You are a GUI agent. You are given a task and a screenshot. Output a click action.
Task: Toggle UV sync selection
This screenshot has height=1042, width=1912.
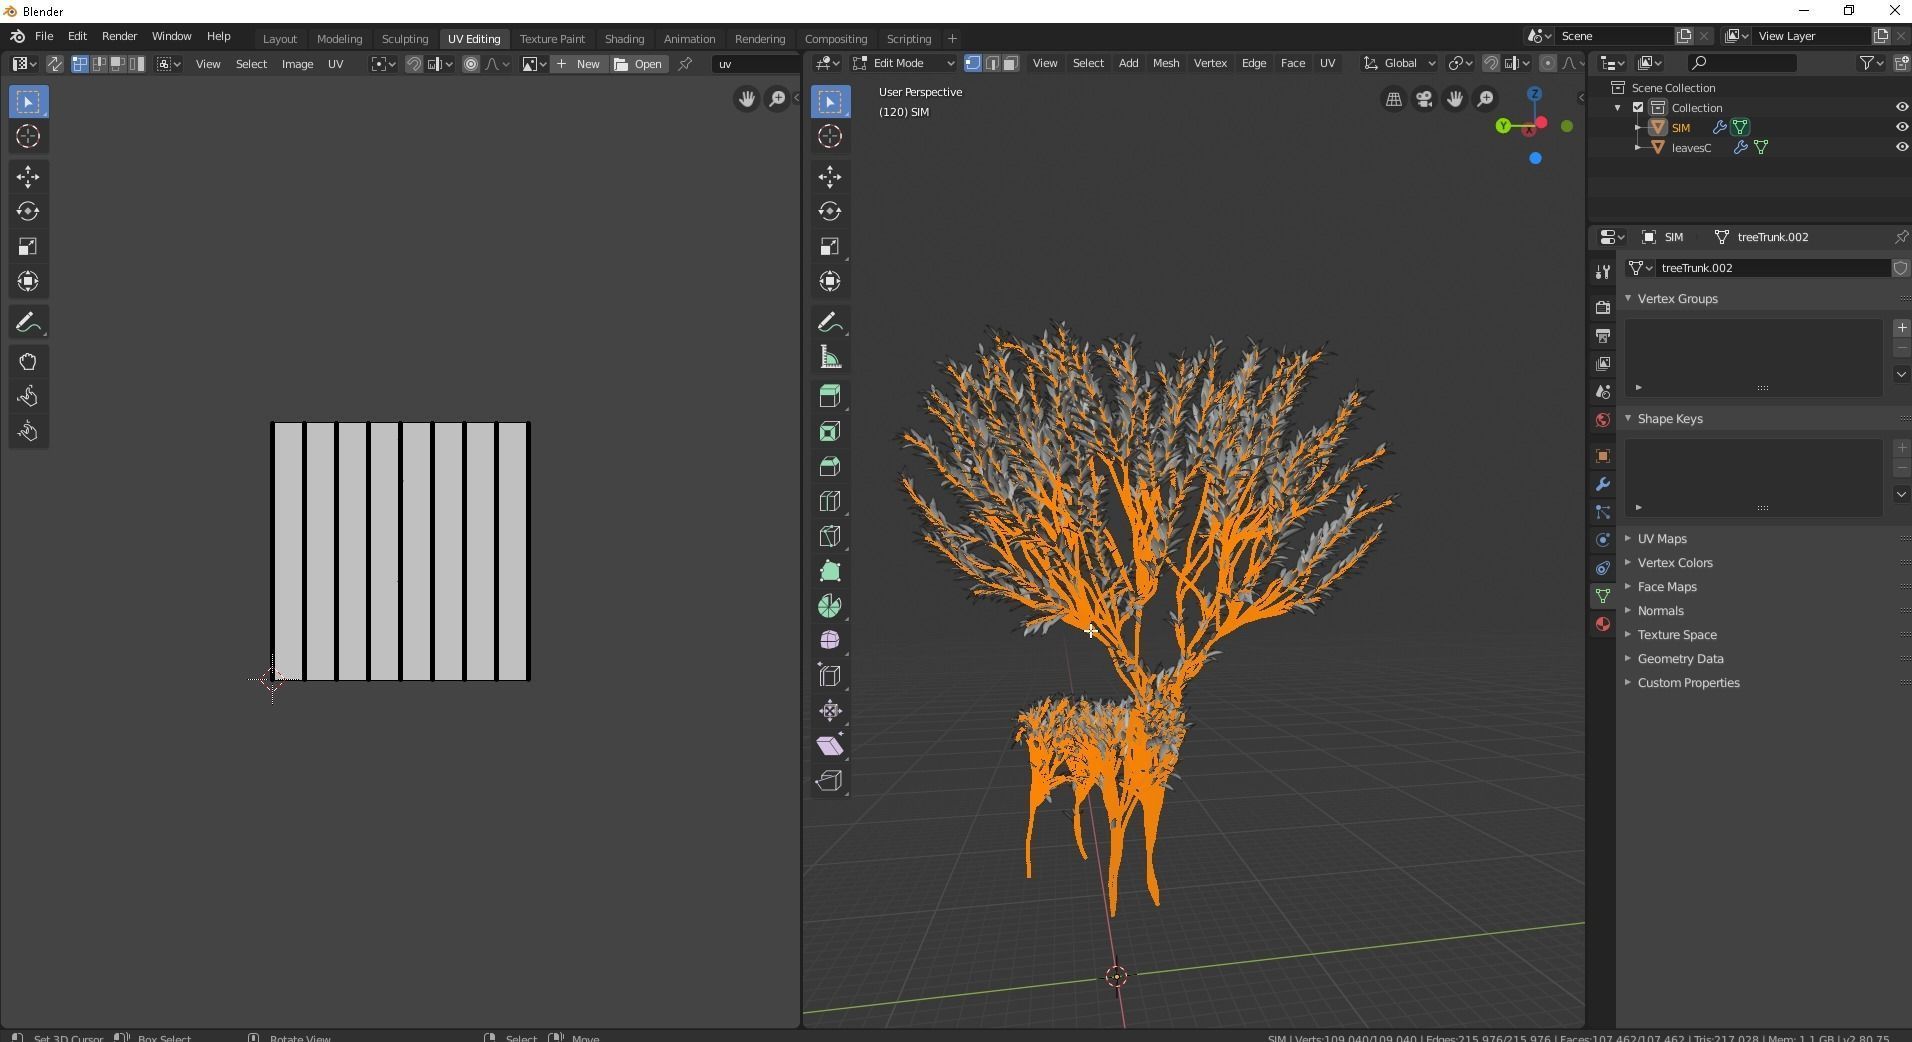coord(55,64)
